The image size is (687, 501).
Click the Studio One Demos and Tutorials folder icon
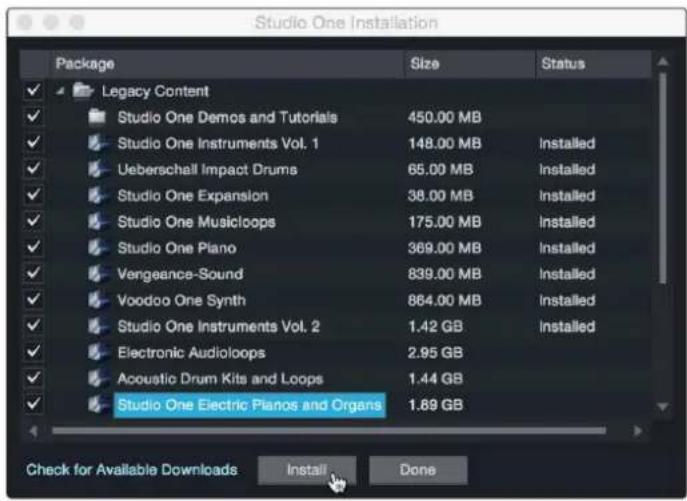[97, 117]
